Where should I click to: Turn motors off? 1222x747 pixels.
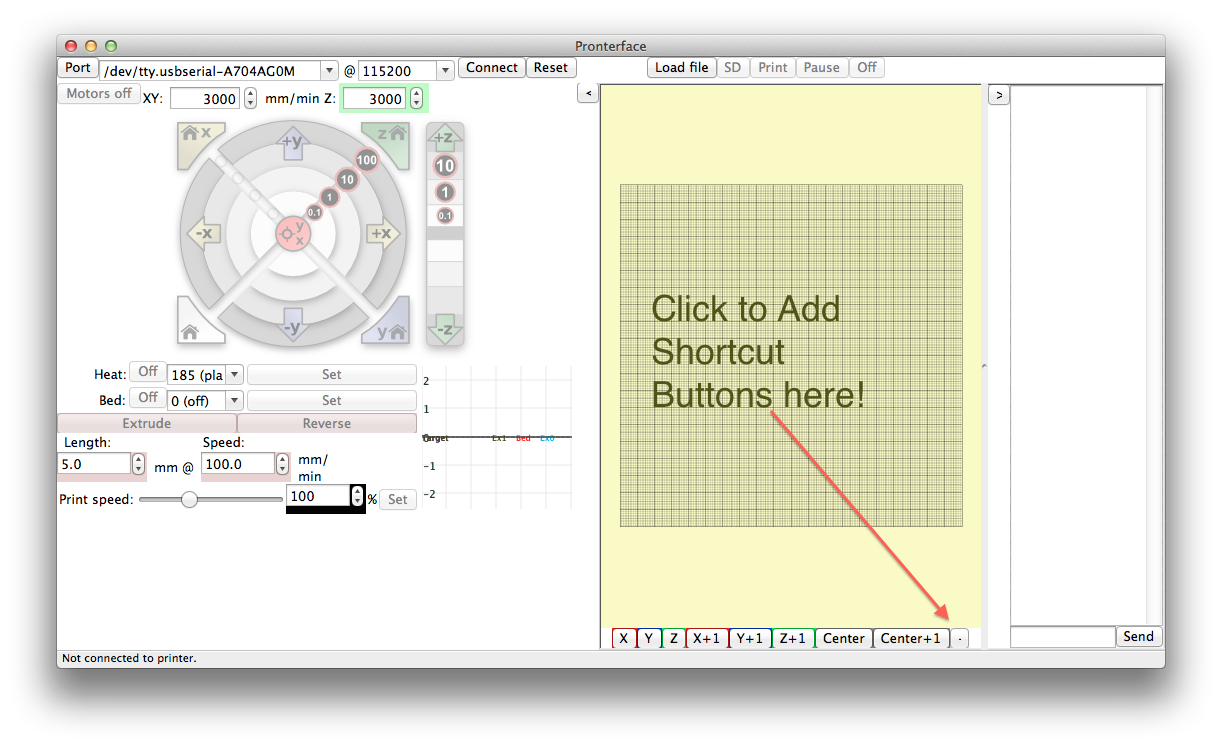[x=99, y=94]
